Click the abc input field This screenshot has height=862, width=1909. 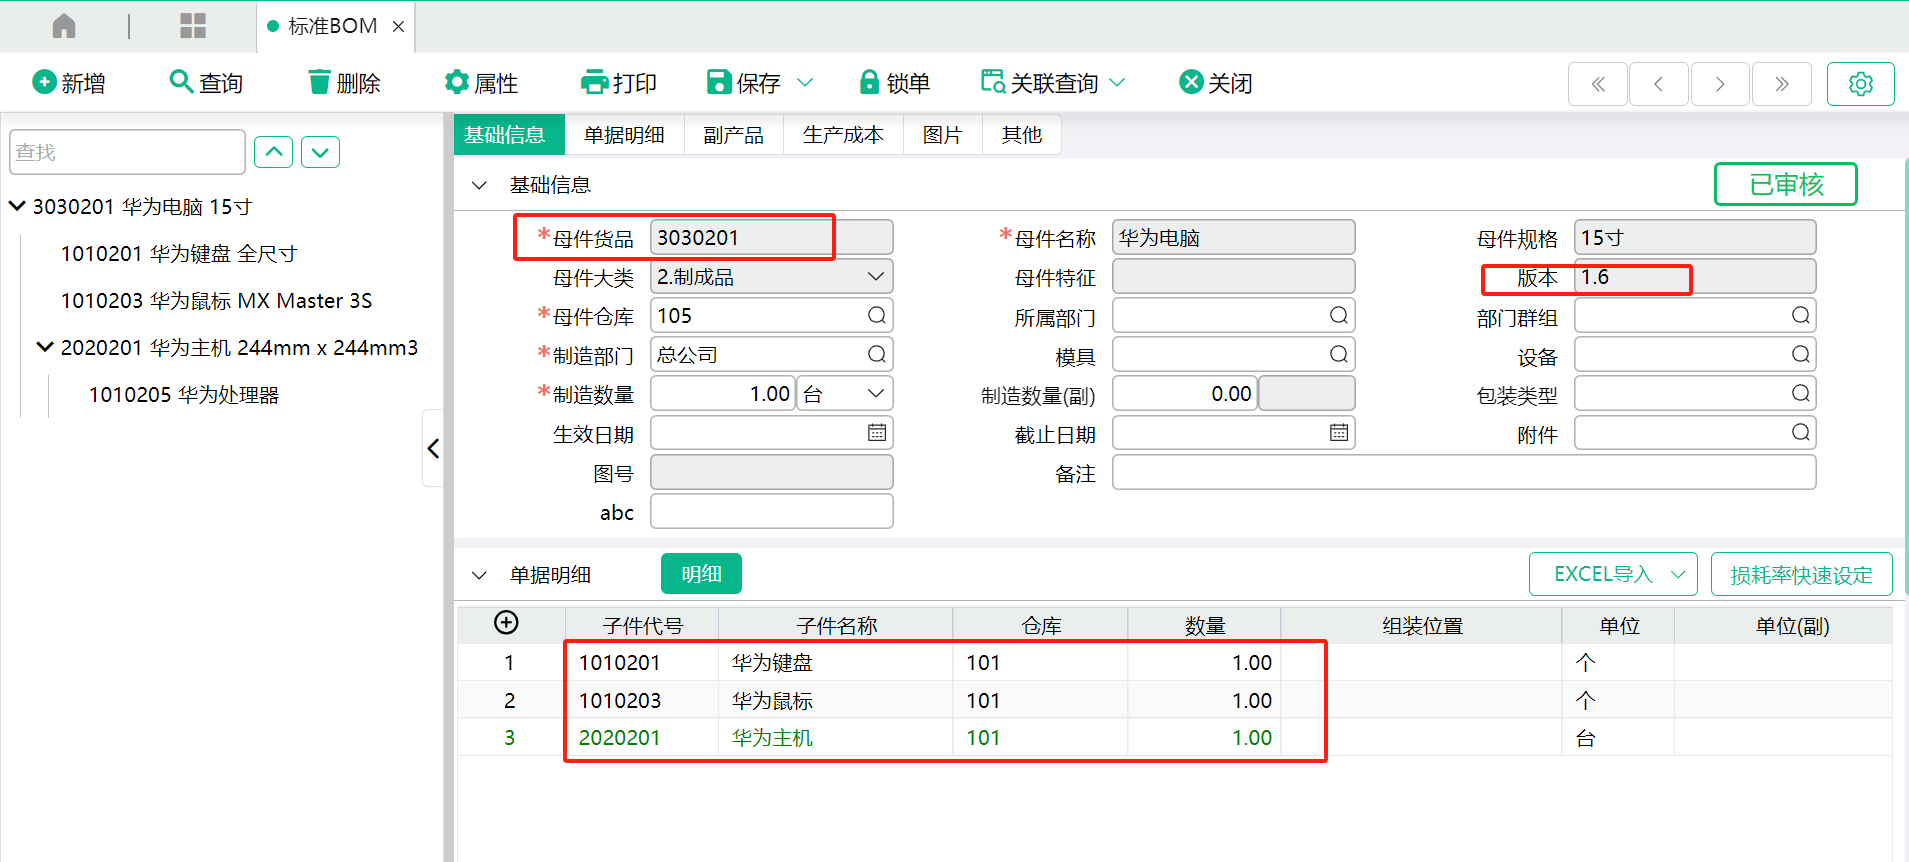tap(771, 512)
